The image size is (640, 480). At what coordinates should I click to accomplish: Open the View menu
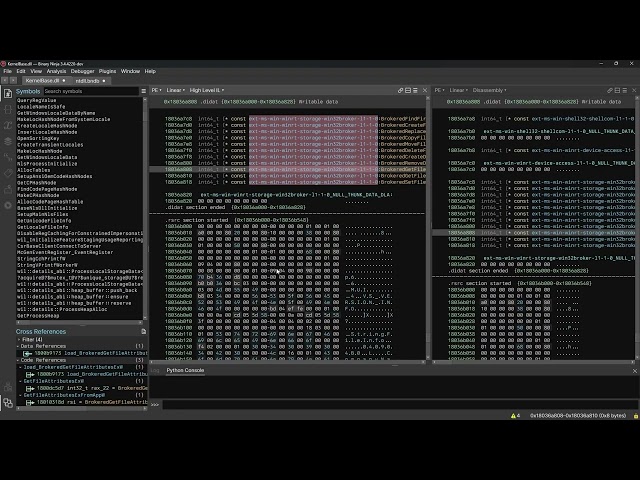[x=36, y=71]
